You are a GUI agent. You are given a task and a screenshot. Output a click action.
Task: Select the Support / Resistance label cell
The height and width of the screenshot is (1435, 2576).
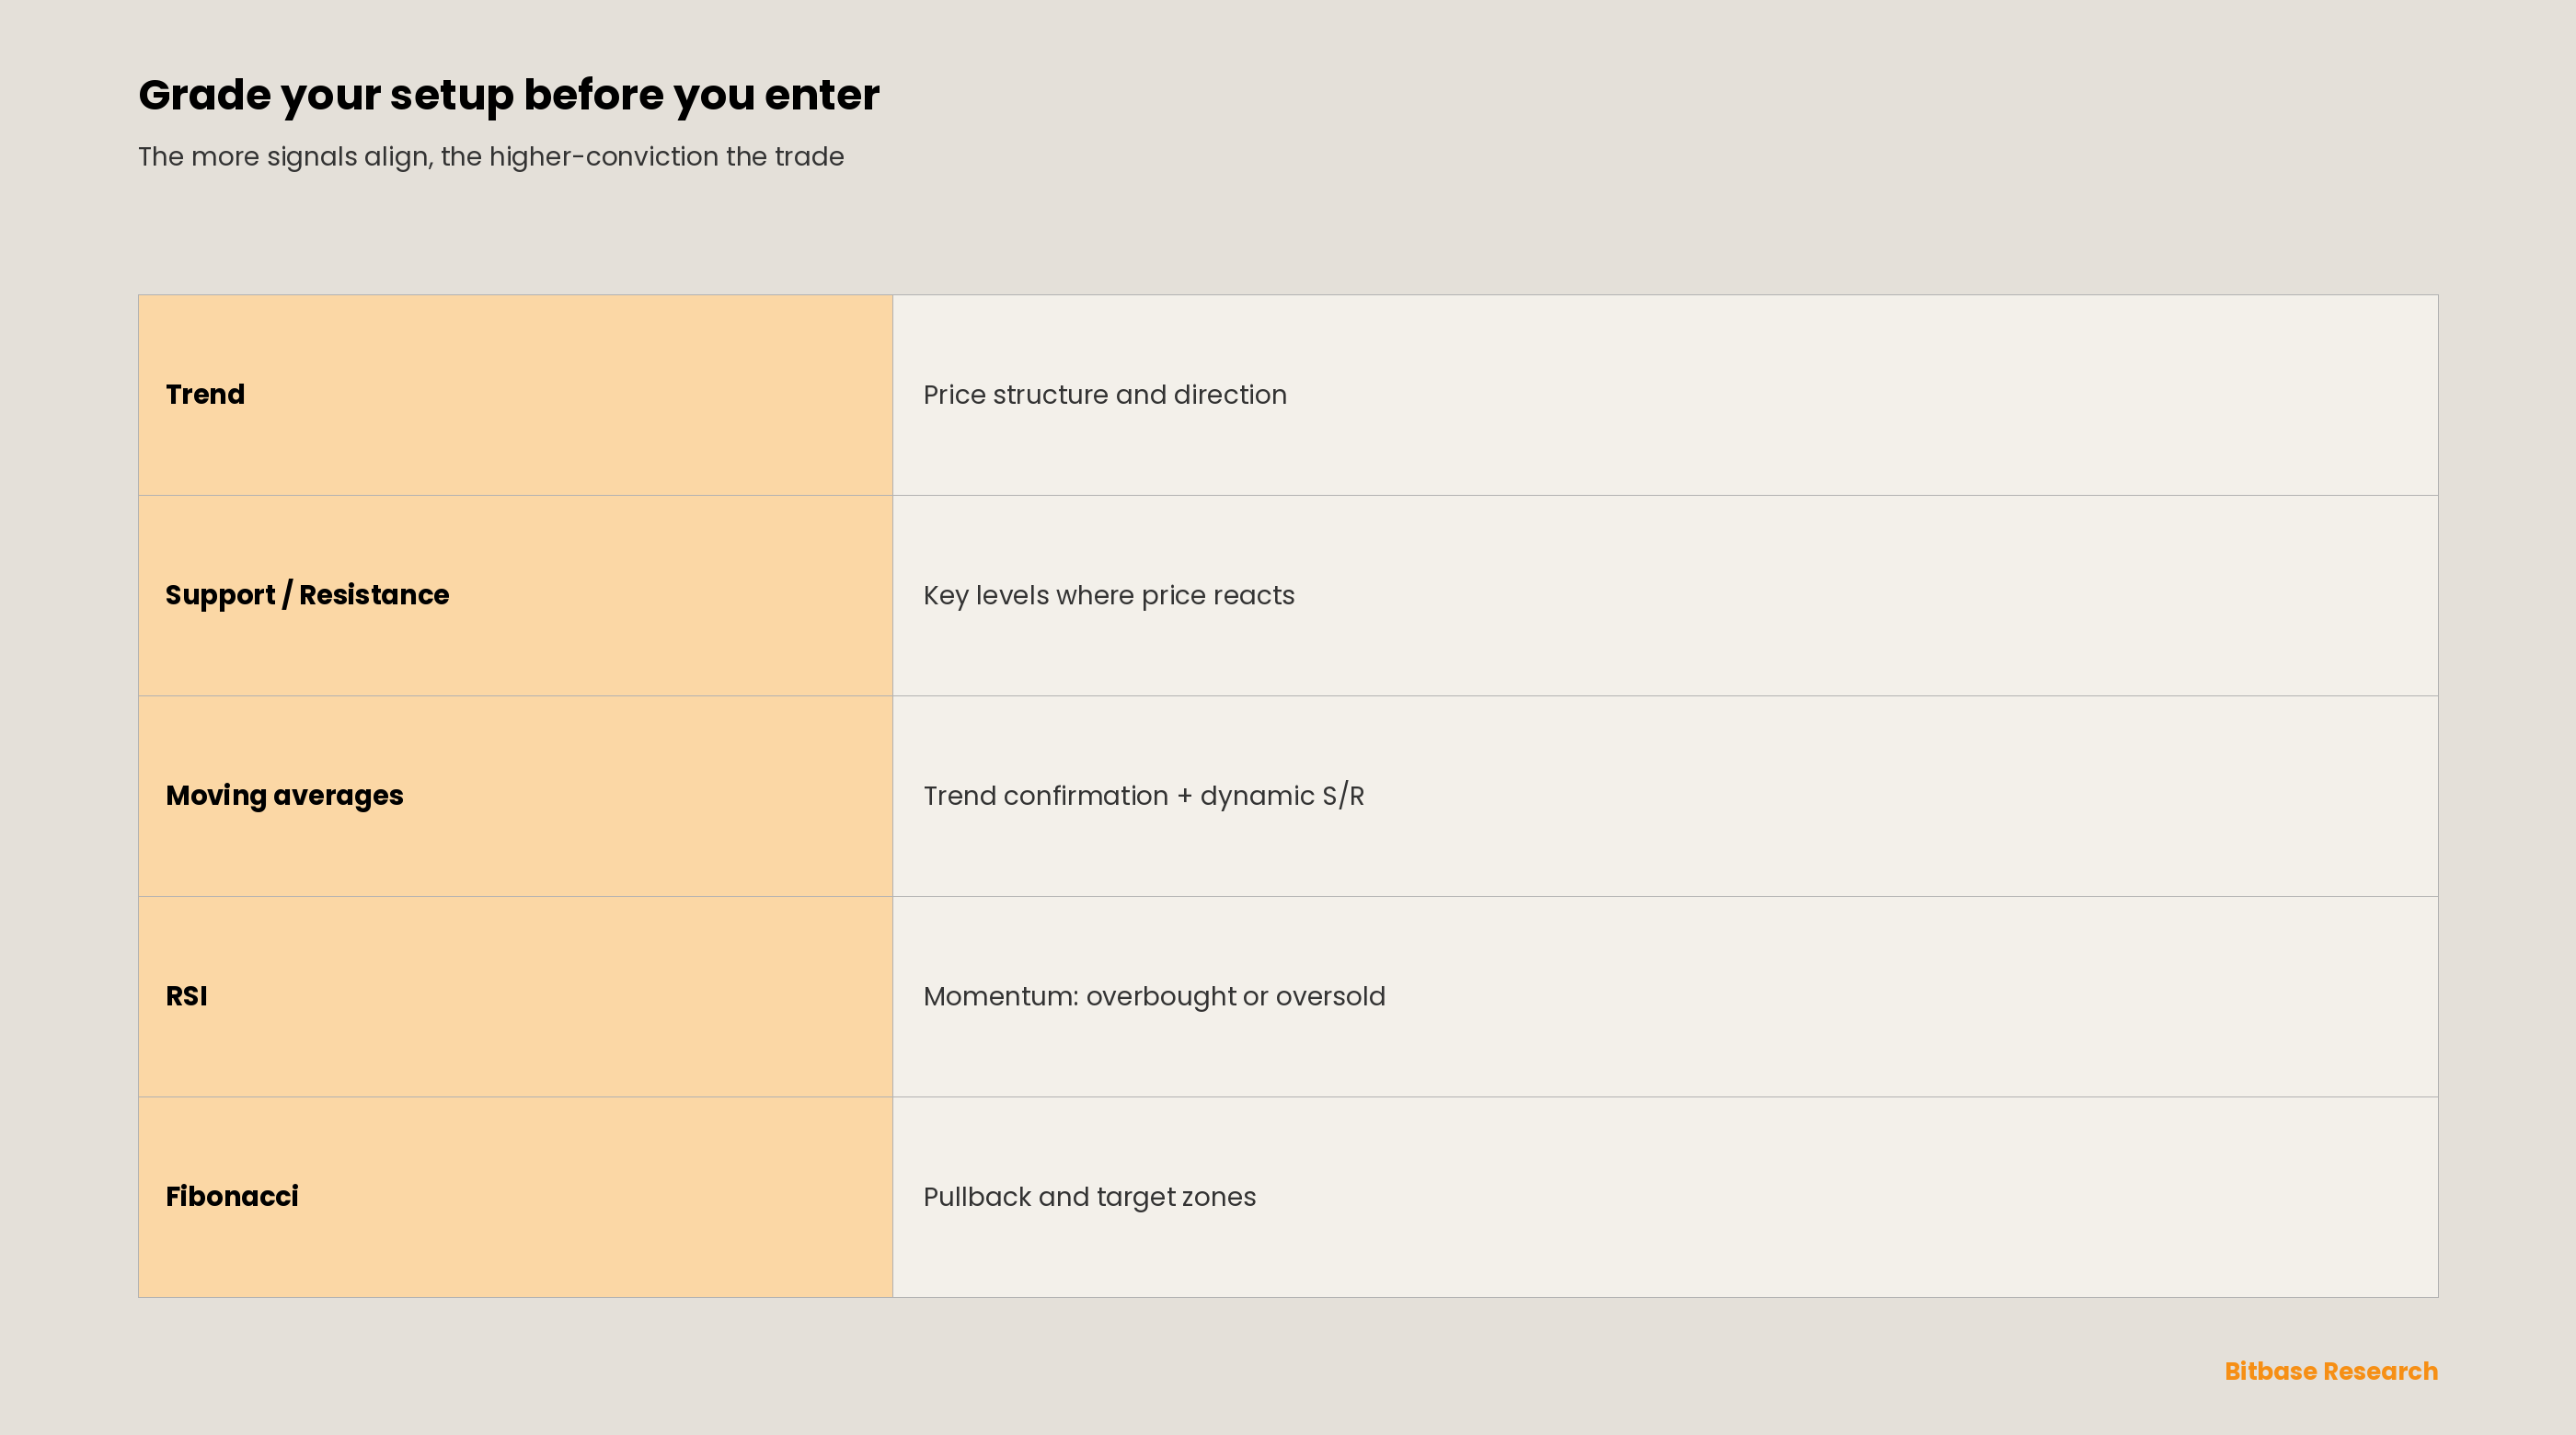coord(515,596)
